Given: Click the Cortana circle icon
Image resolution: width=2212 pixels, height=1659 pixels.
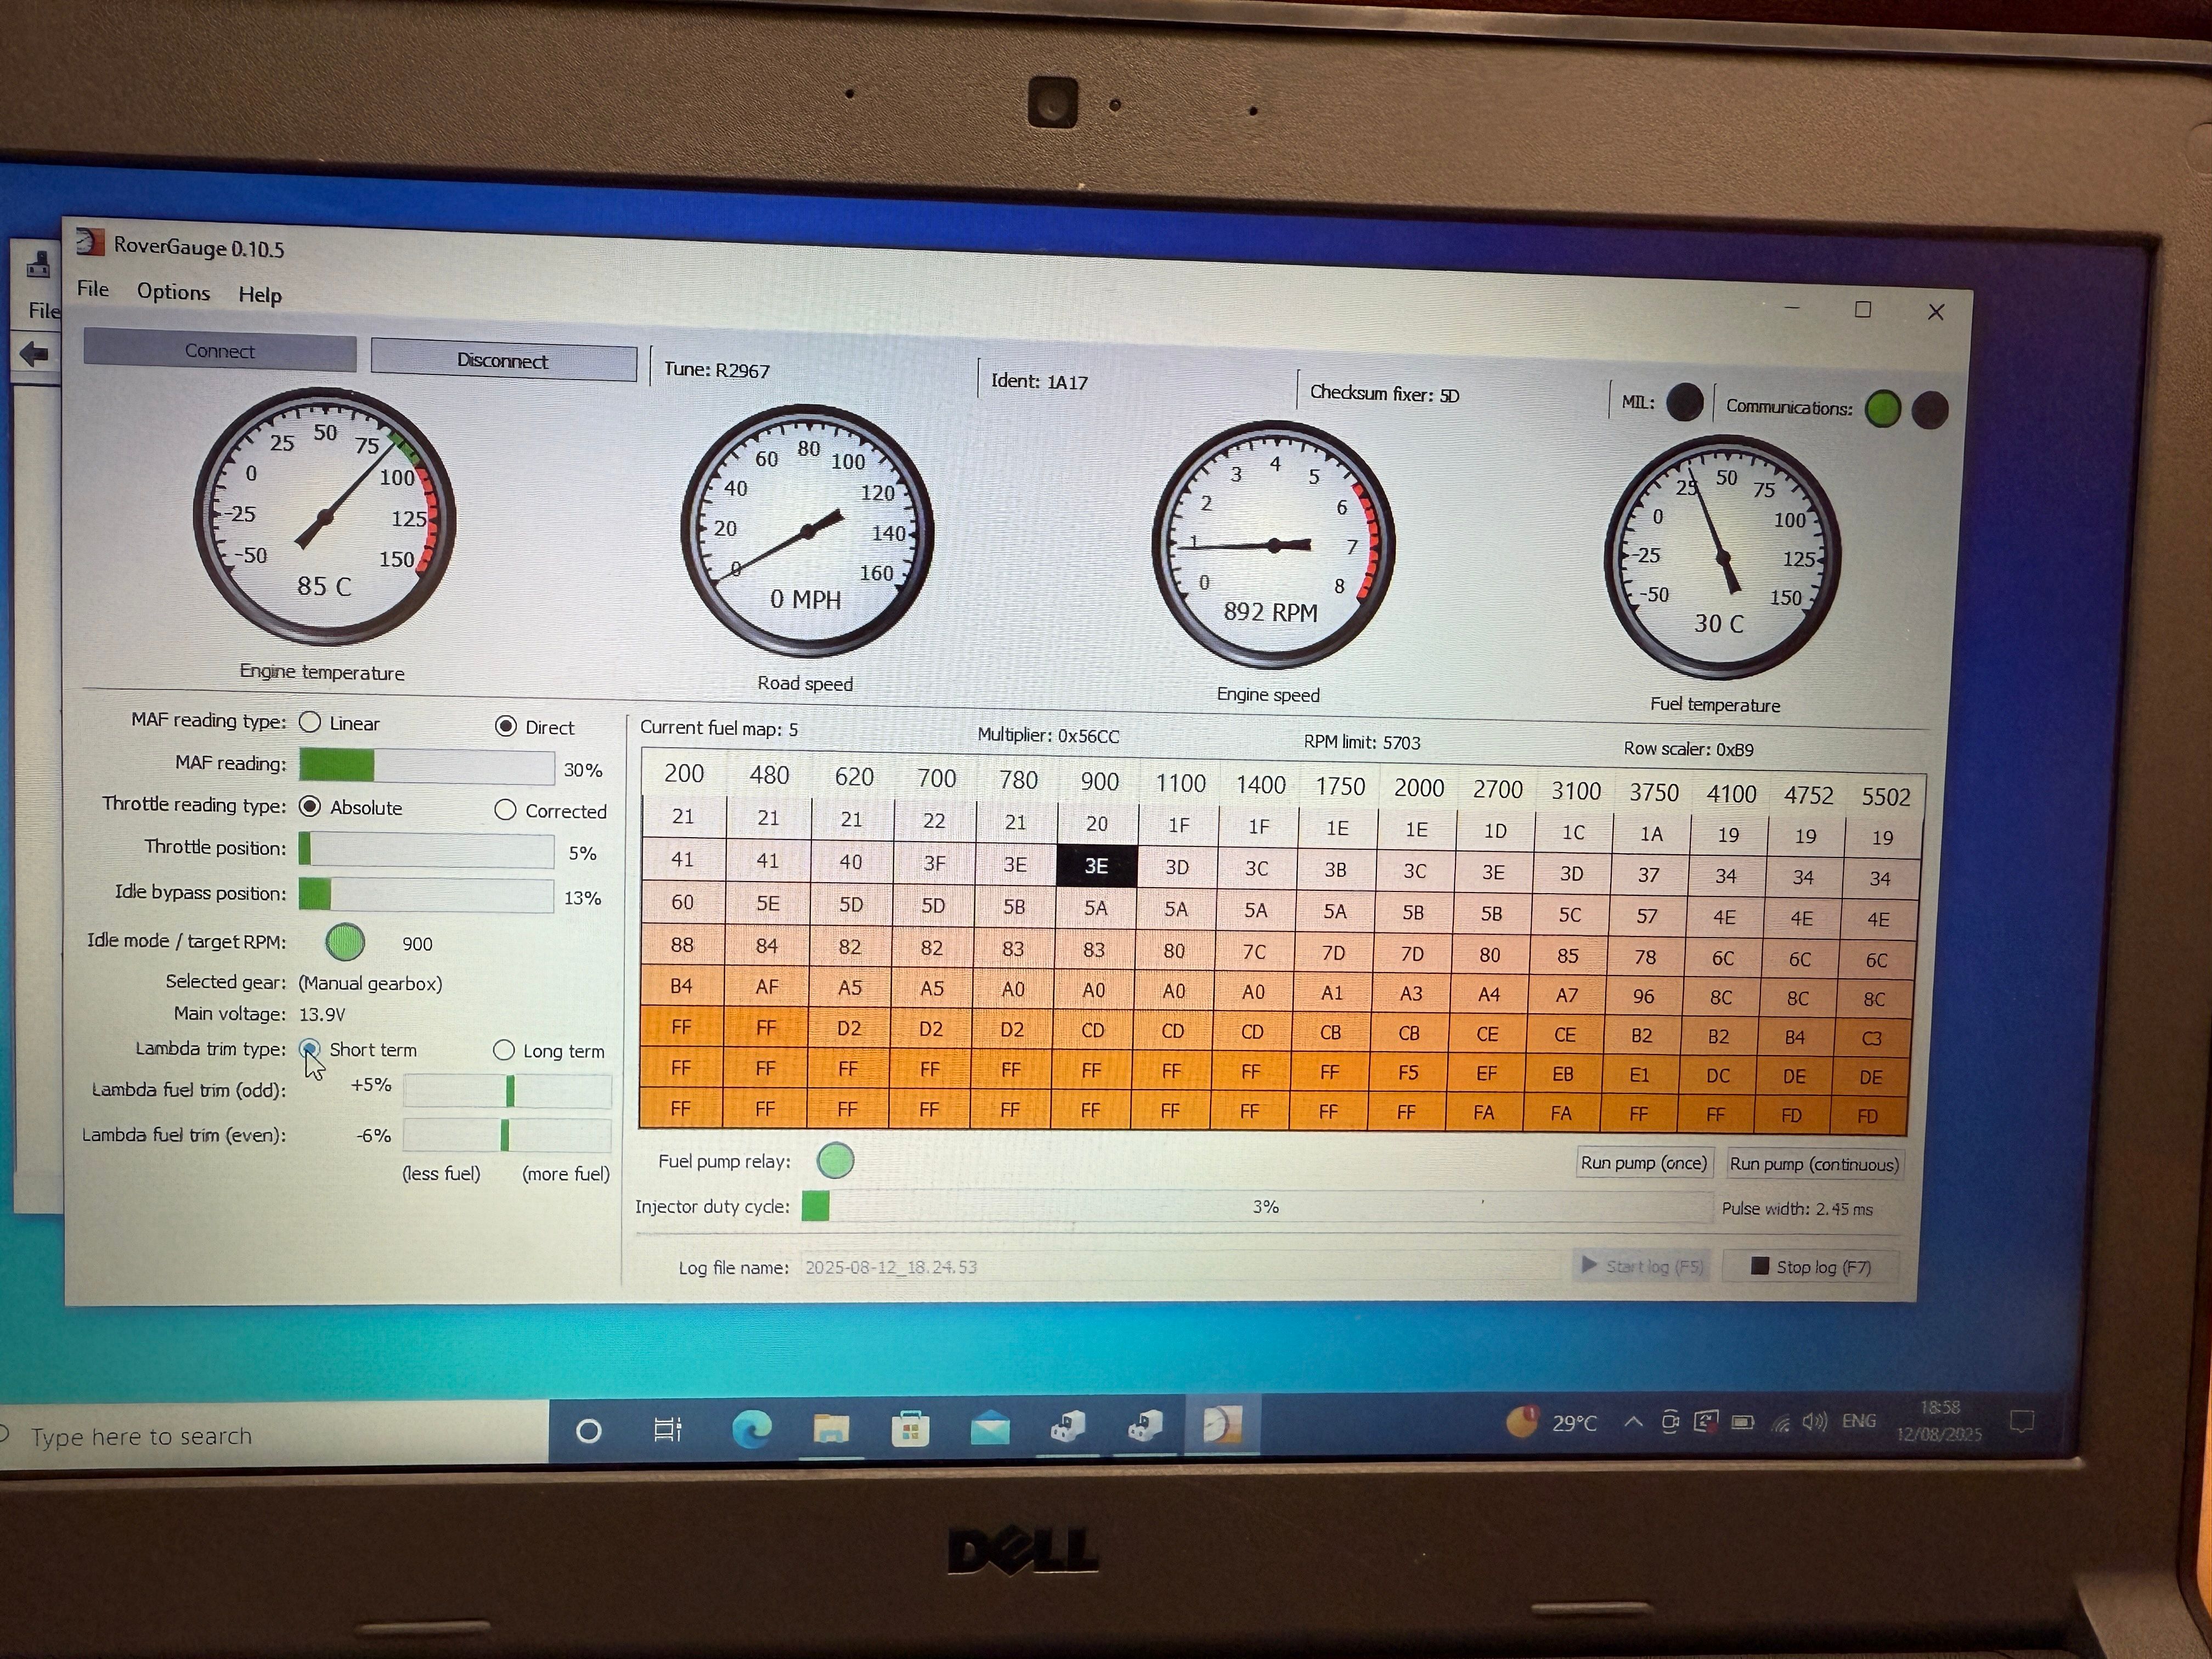Looking at the screenshot, I should point(589,1431).
